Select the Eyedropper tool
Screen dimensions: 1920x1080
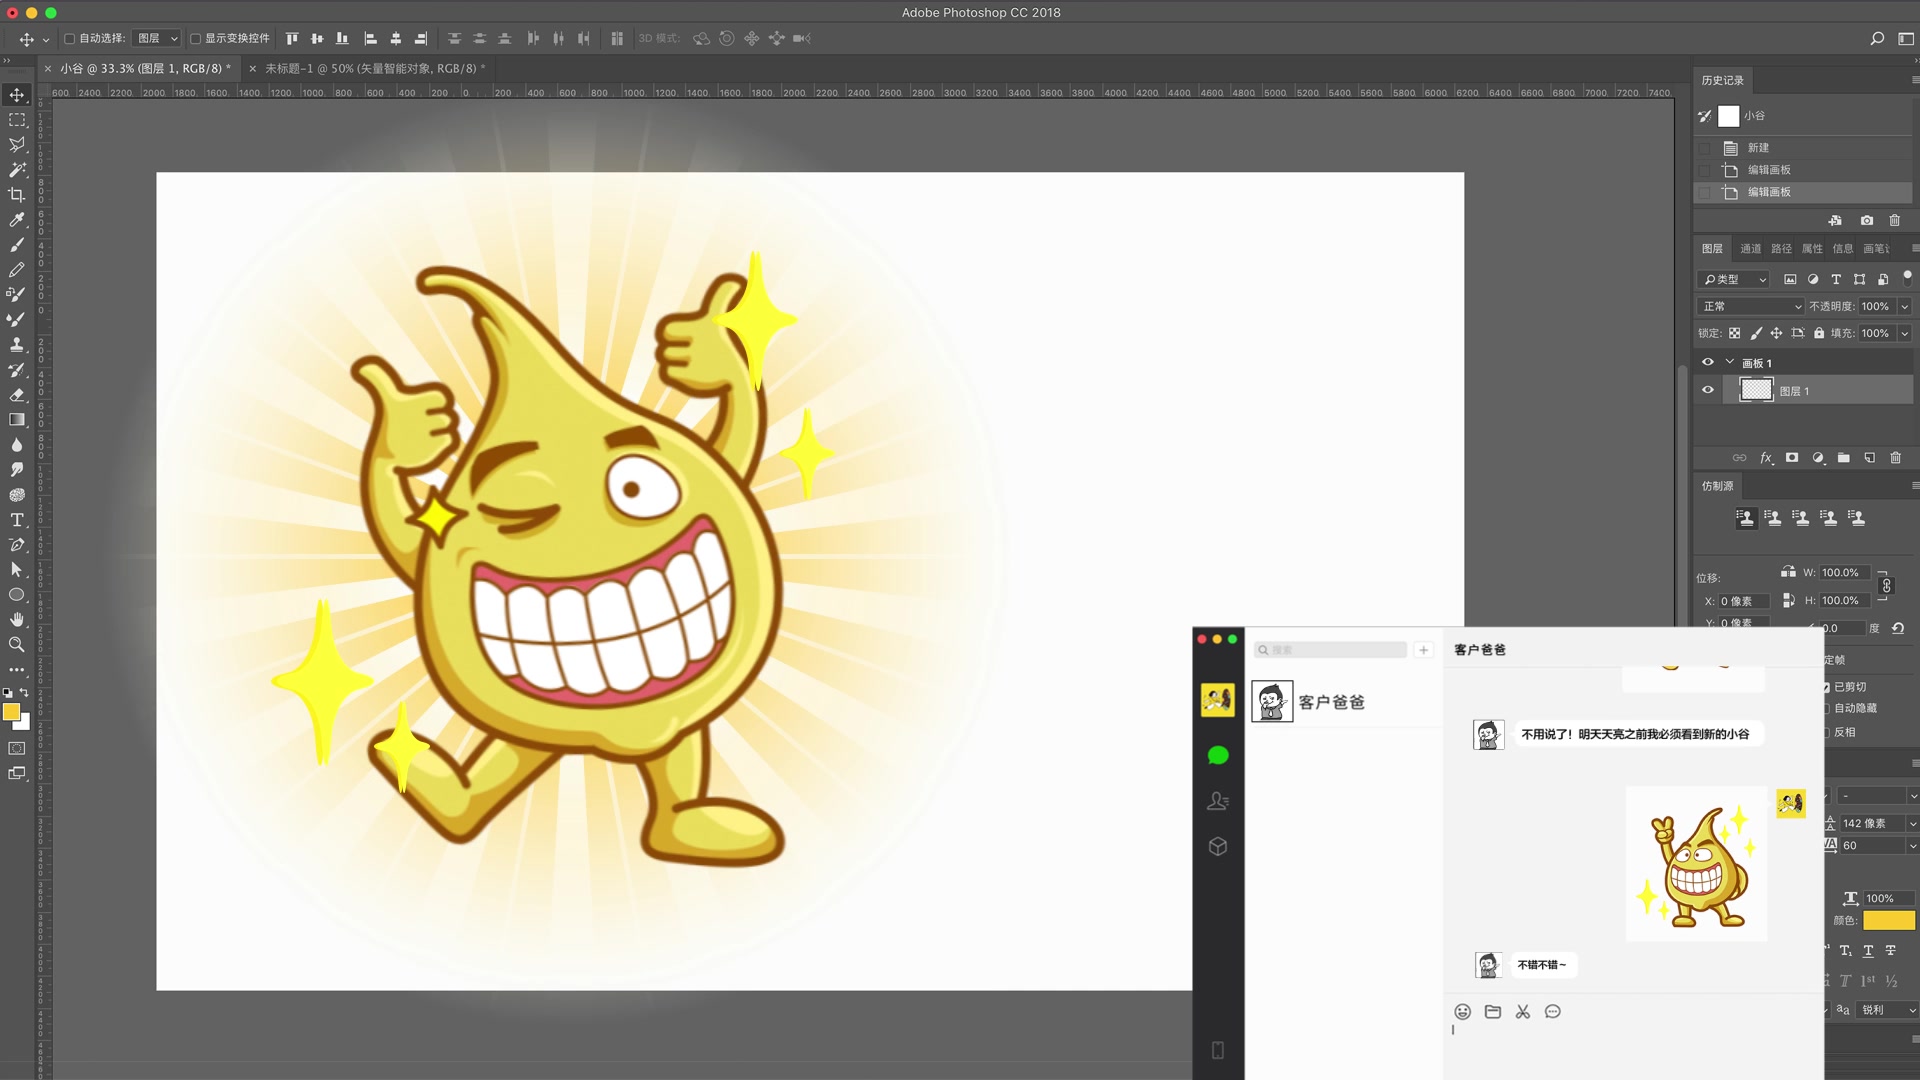[17, 220]
